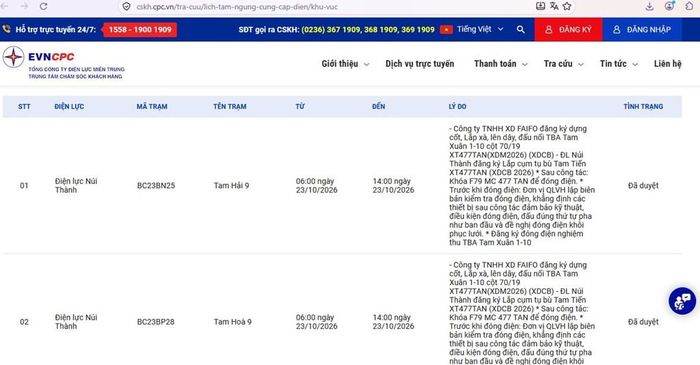Click the phone support icon

click(6, 29)
